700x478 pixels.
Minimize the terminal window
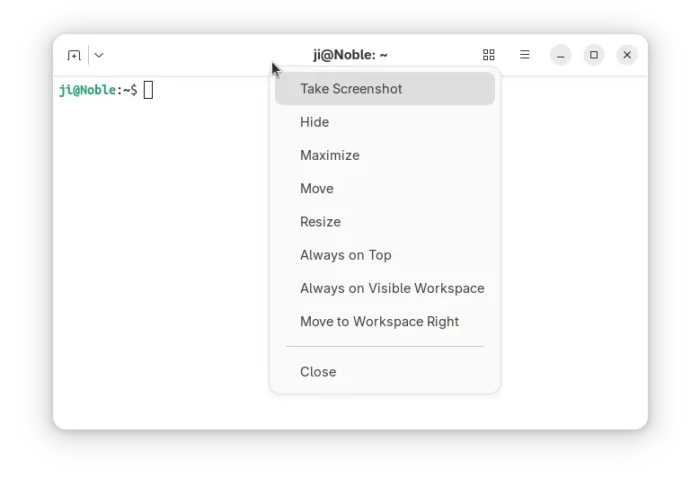coord(561,55)
